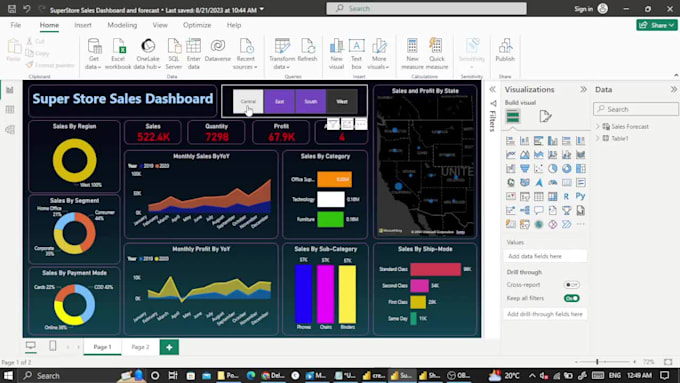Pick the Gauge visual icon

(x=552, y=182)
